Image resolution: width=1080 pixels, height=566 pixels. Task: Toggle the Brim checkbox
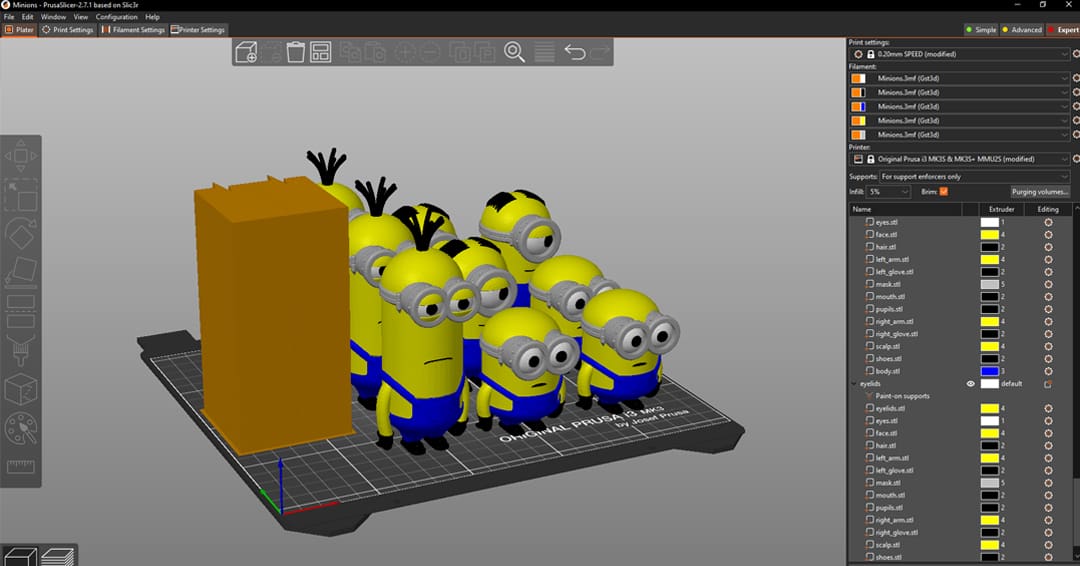click(x=944, y=191)
